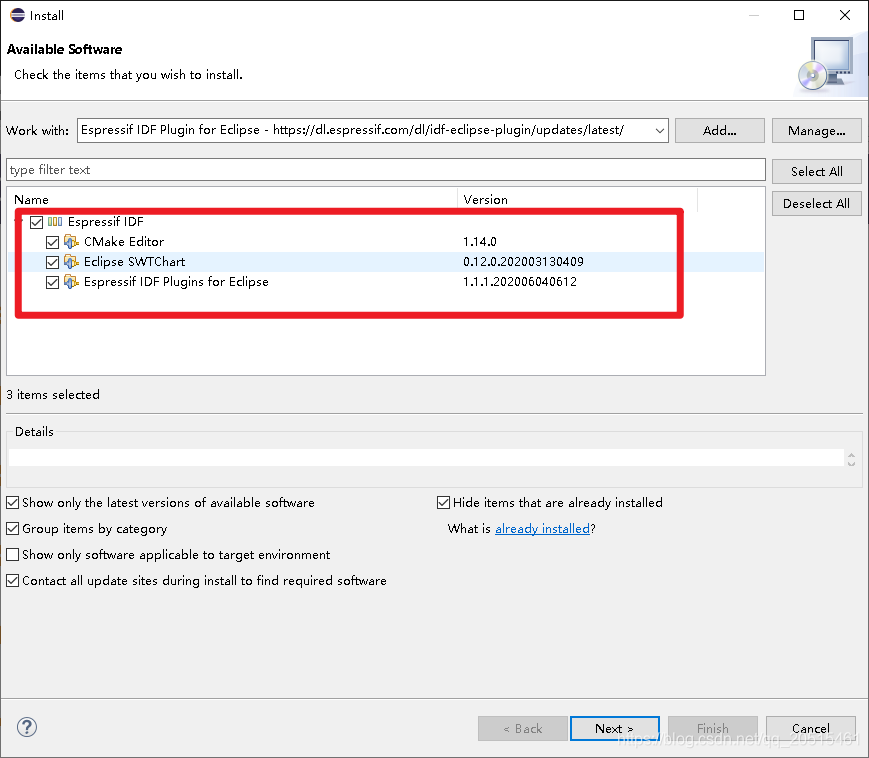Click the type filter text field
Image resolution: width=869 pixels, height=758 pixels.
[x=386, y=170]
